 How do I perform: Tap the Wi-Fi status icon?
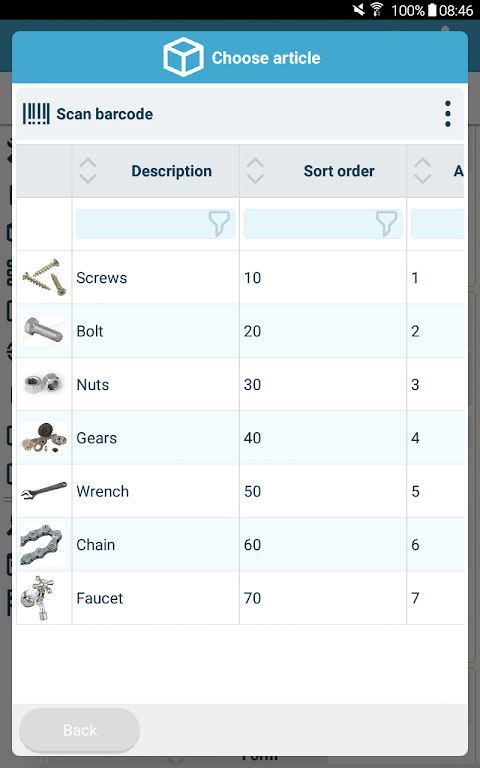point(377,10)
